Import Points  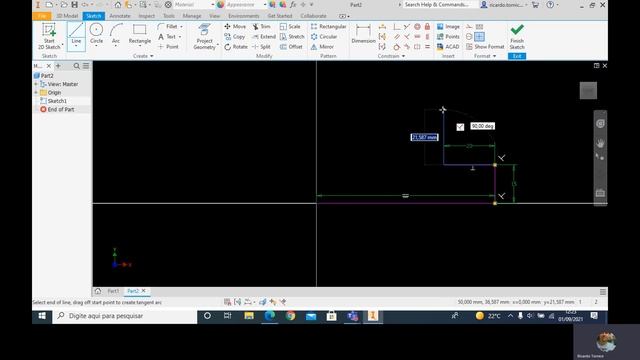tap(448, 37)
